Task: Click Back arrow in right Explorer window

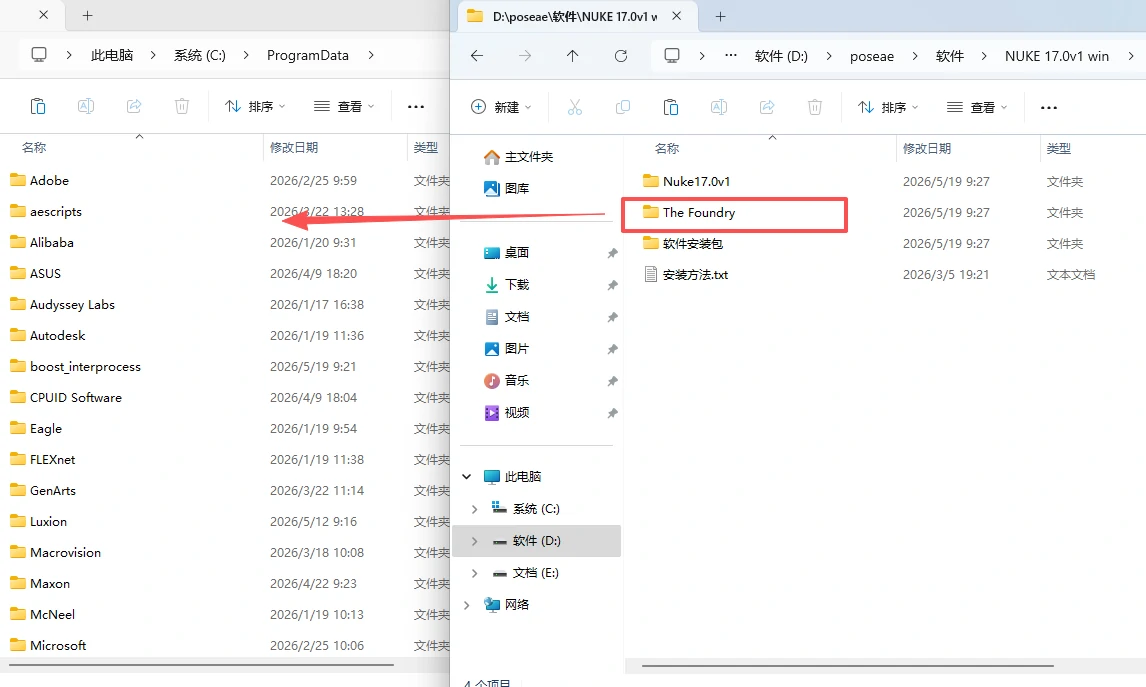Action: coord(477,56)
